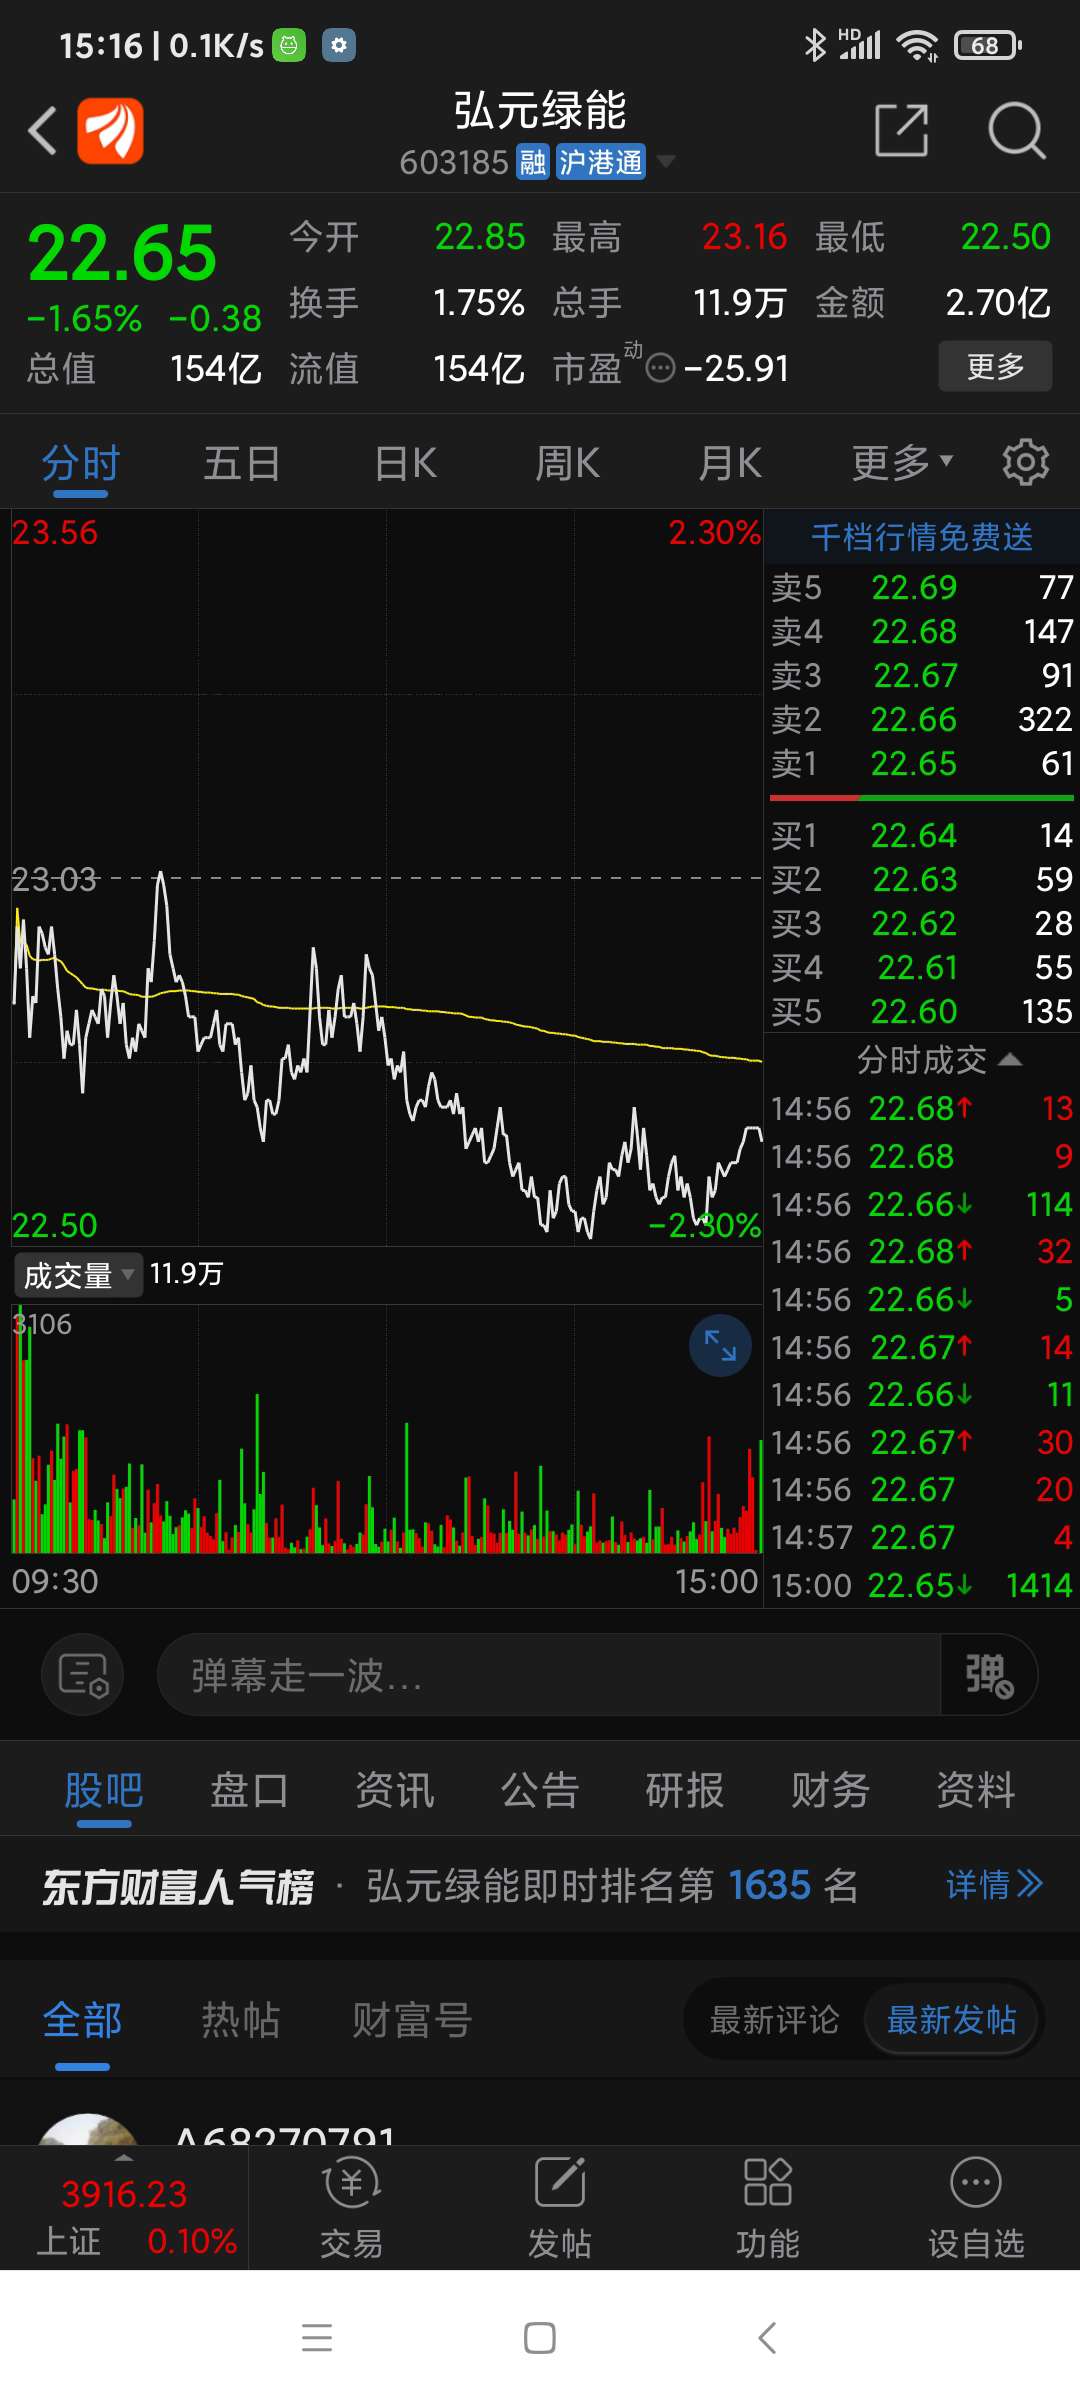Sort by 最新发帖
Image resolution: width=1080 pixels, height=2400 pixels.
click(952, 2020)
